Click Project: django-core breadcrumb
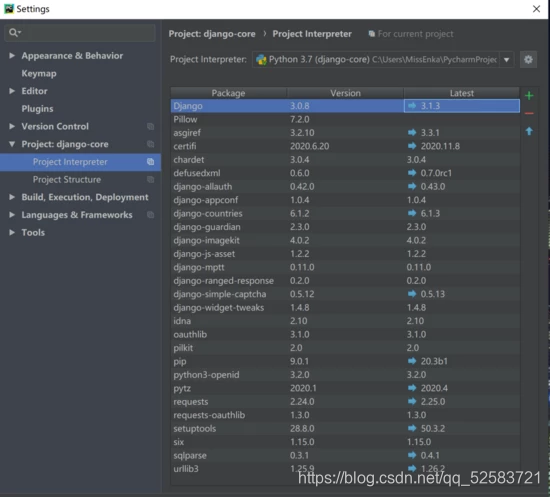 (212, 34)
